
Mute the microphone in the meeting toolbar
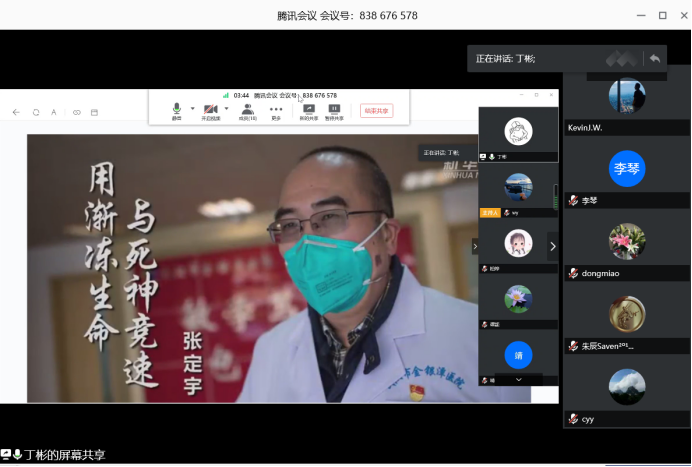(177, 109)
